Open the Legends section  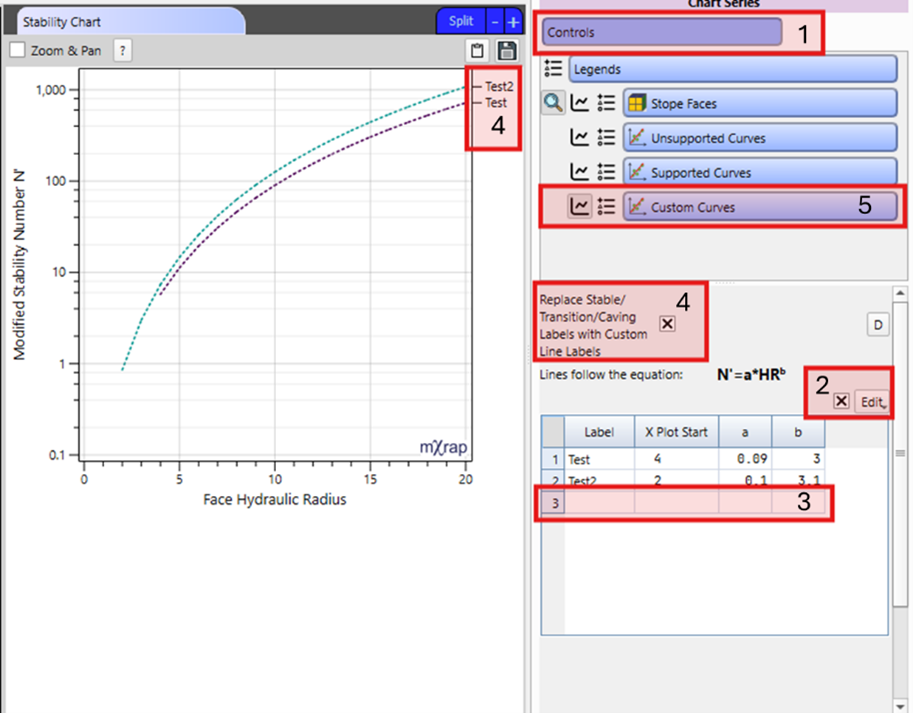tap(732, 69)
